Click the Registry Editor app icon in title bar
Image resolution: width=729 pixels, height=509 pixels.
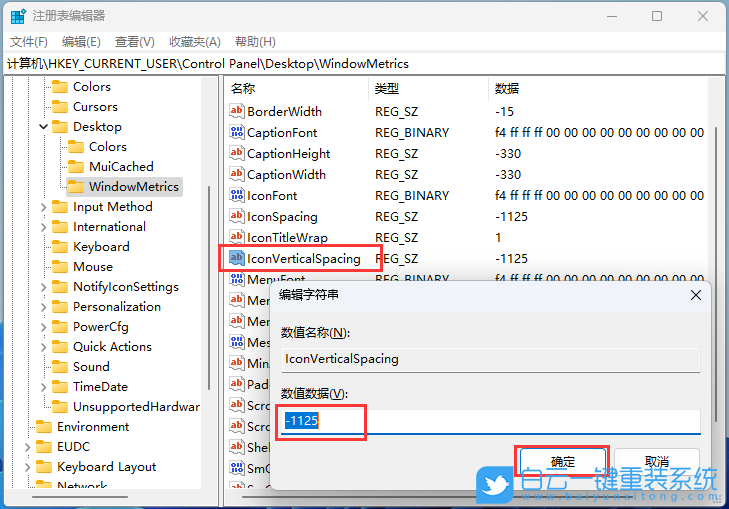click(18, 16)
